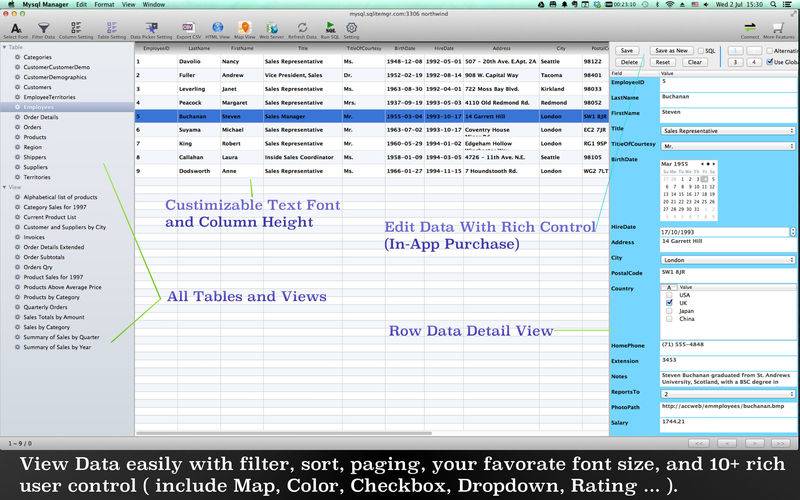The width and height of the screenshot is (800, 500).
Task: Open Table Setting in the toolbar
Action: tap(111, 29)
